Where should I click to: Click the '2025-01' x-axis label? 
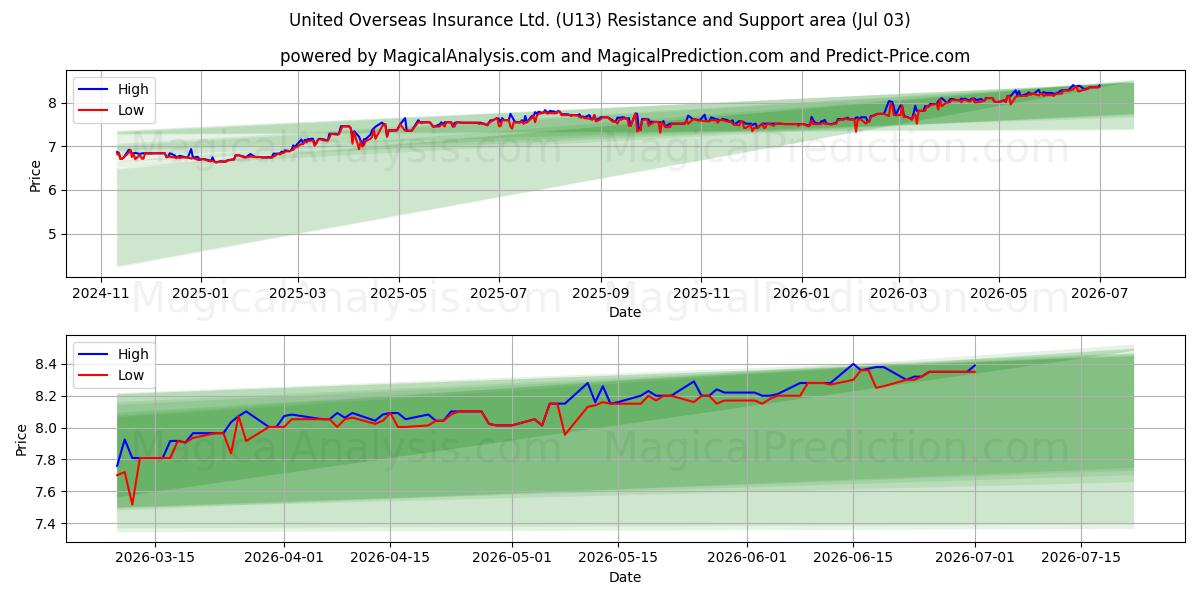[201, 294]
